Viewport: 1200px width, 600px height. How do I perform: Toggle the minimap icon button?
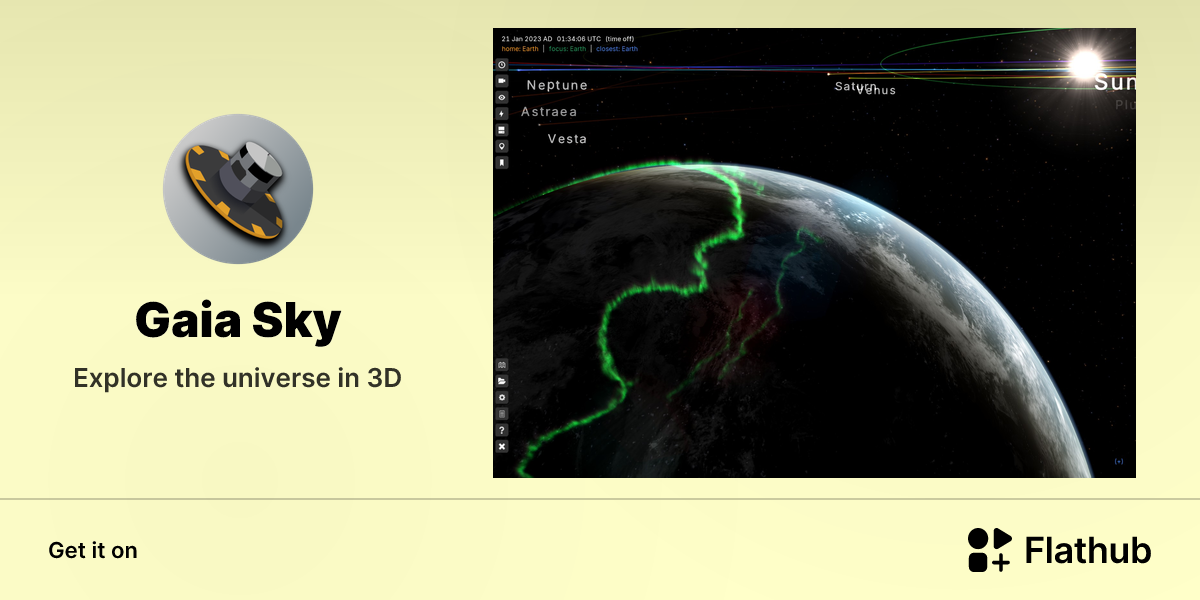tap(502, 365)
